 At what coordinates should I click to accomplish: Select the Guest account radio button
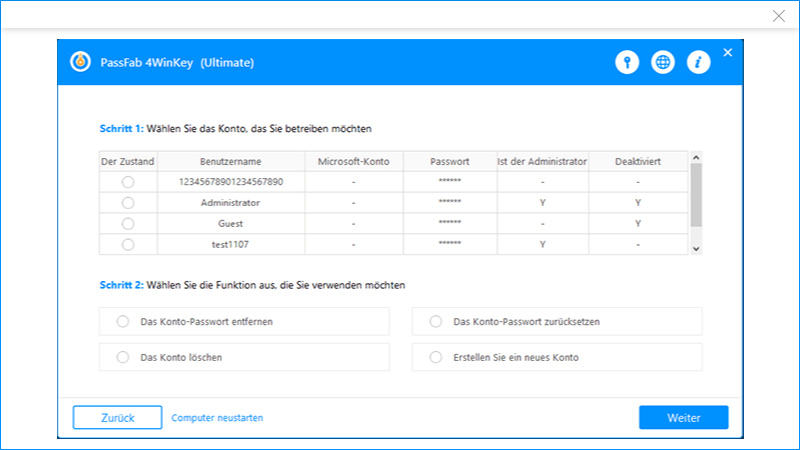coord(127,224)
